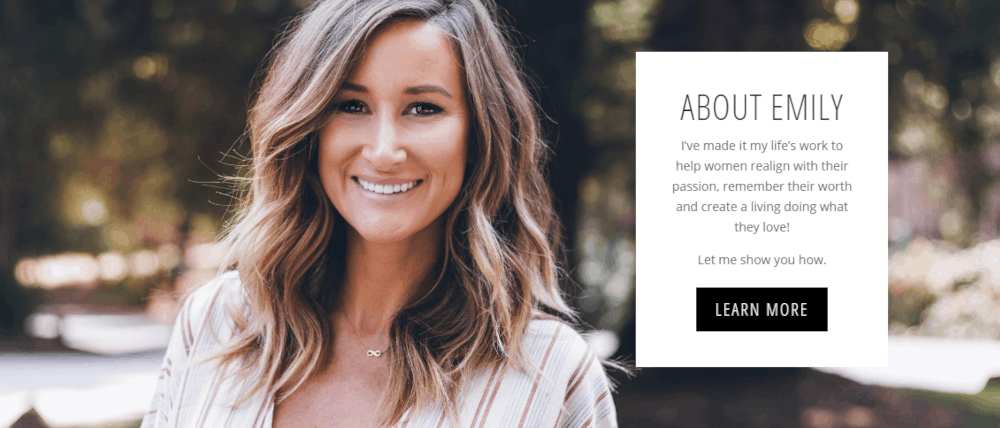Screen dimensions: 1000x428
Task: Click the "passion, remember their worth" line
Action: 761,186
